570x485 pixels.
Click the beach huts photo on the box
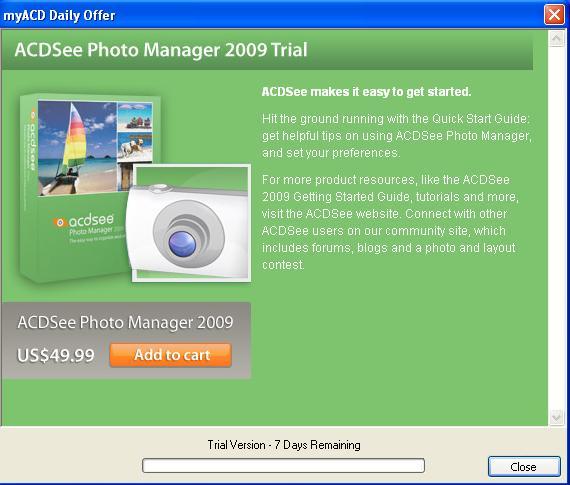135,117
